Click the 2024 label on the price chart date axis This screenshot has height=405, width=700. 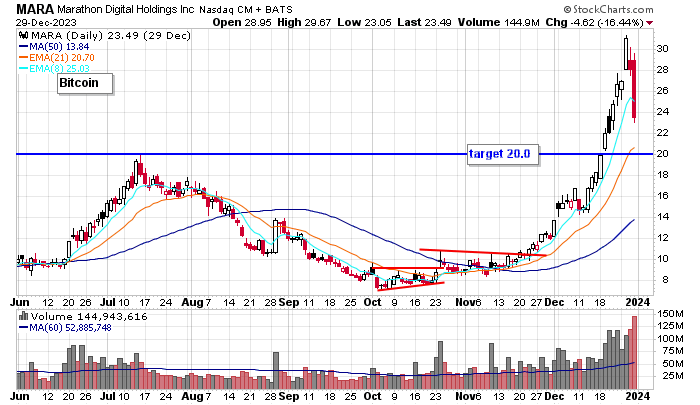coord(638,302)
